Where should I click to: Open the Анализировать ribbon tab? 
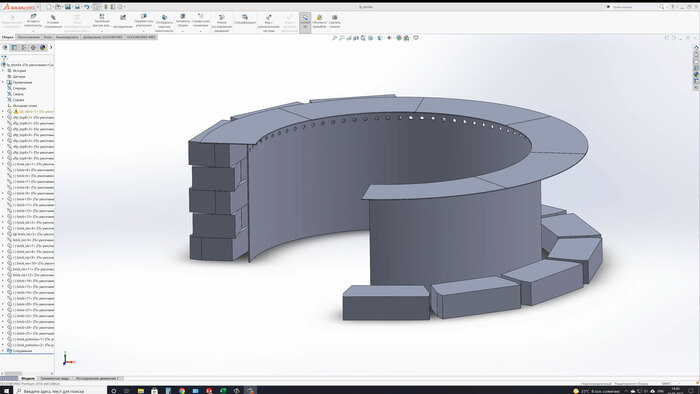point(67,37)
